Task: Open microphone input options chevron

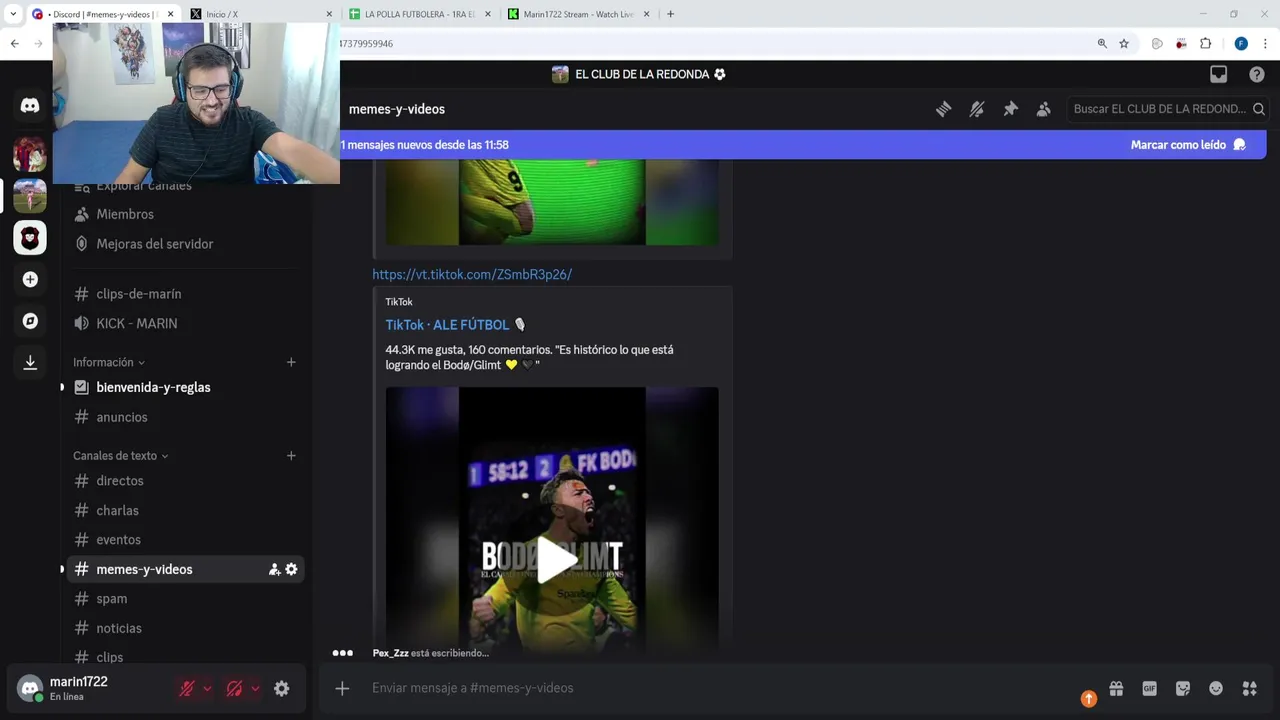Action: coord(207,688)
